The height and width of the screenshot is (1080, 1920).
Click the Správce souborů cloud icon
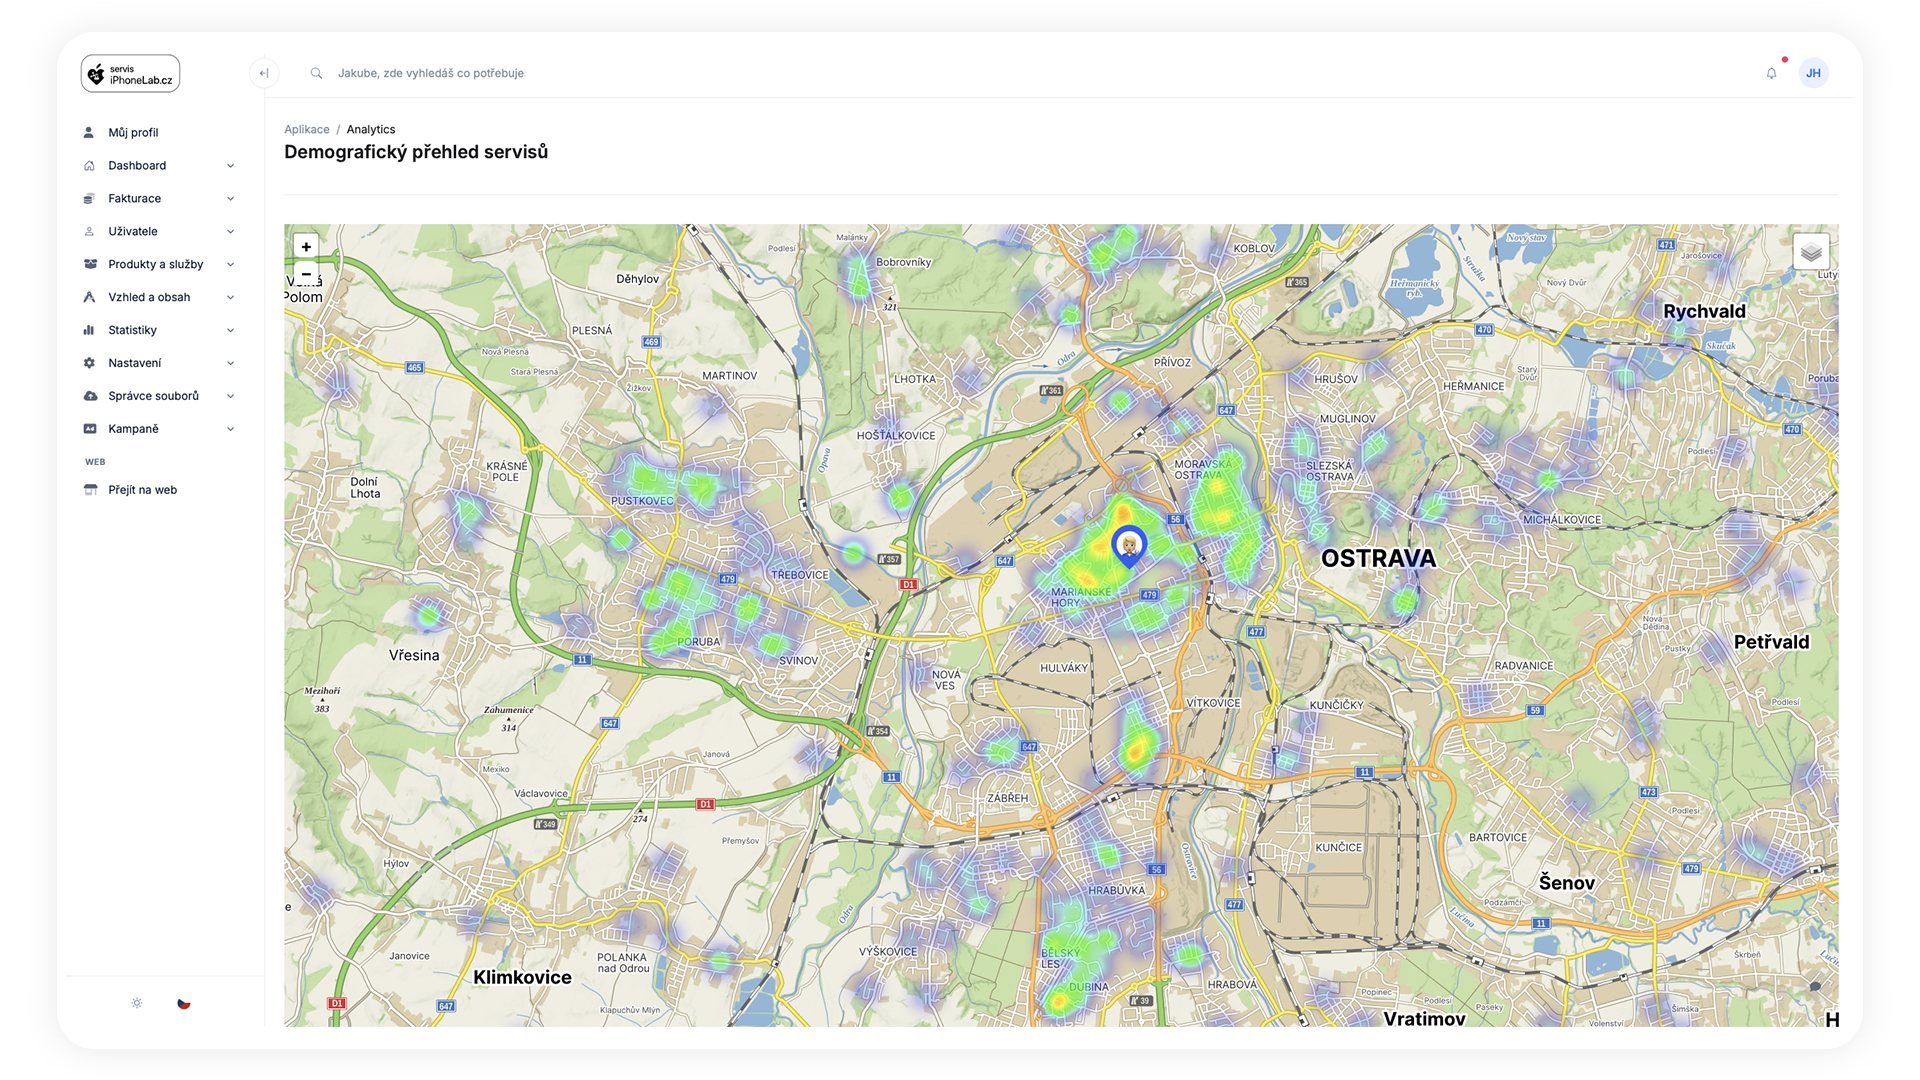[x=90, y=396]
